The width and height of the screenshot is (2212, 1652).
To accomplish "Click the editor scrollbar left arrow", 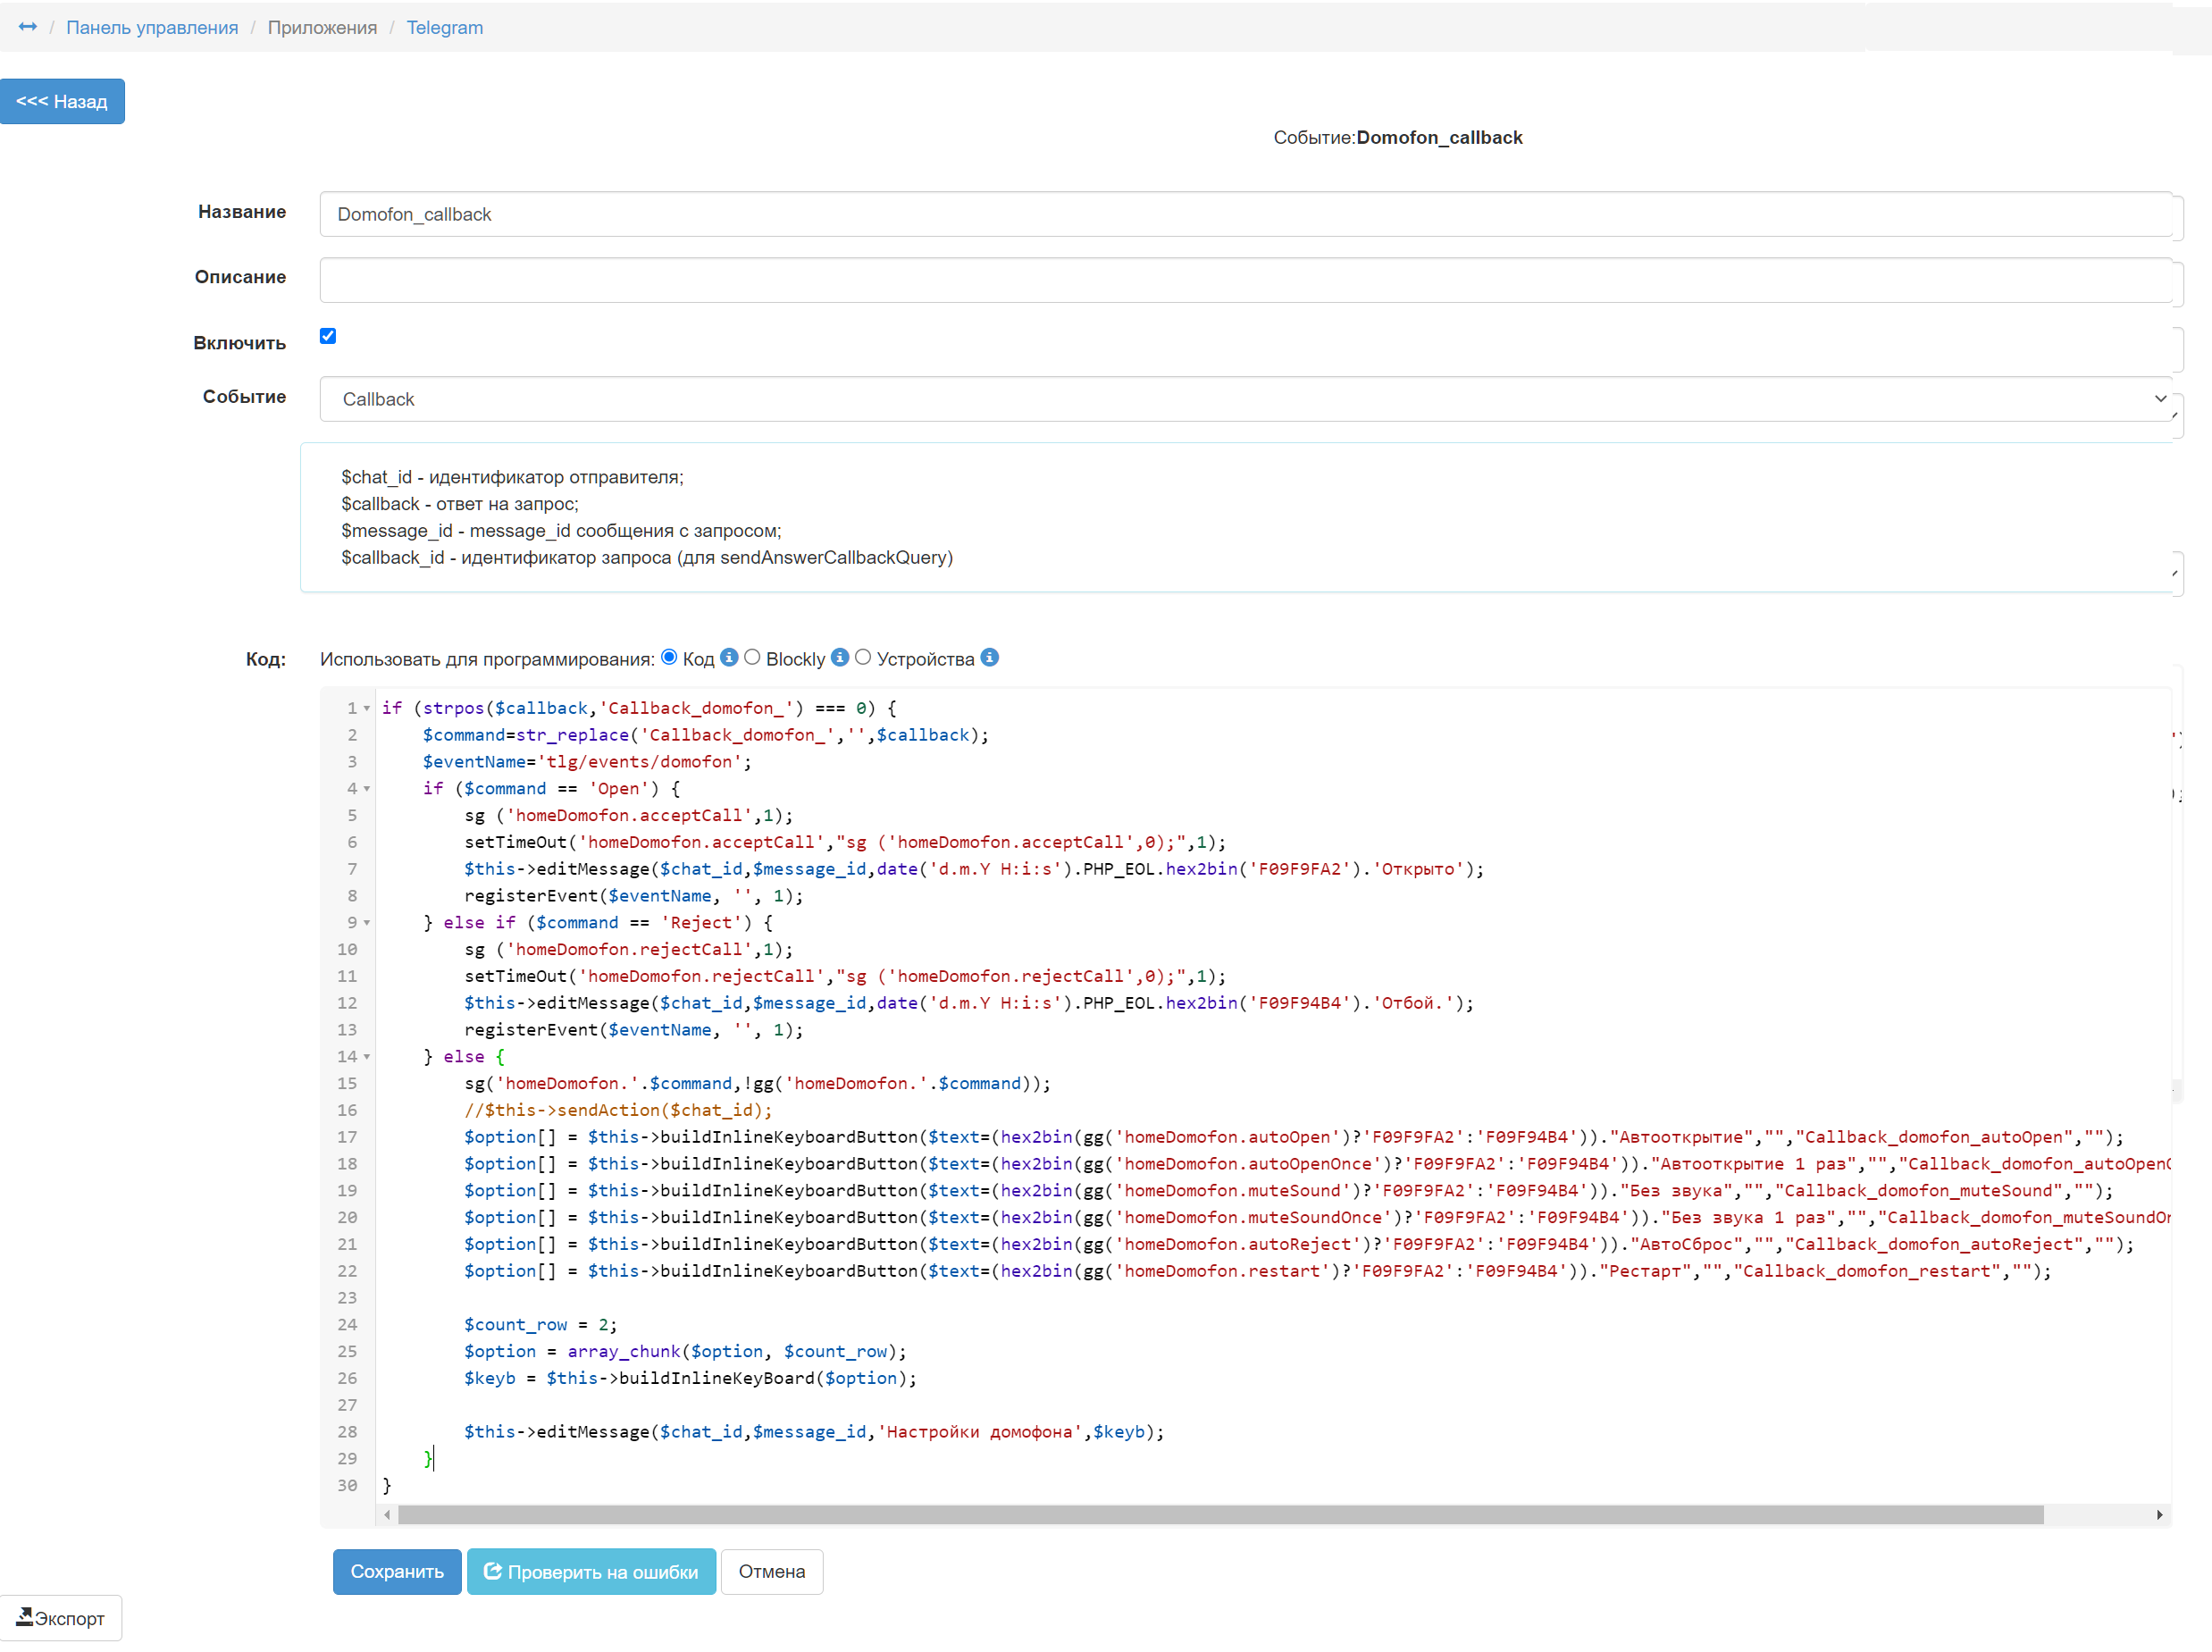I will (387, 1515).
